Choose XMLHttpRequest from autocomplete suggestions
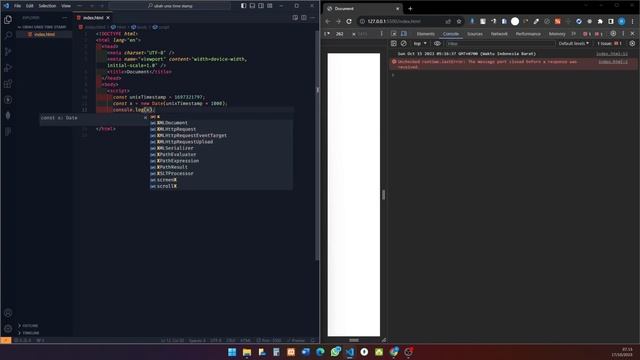 (221, 129)
